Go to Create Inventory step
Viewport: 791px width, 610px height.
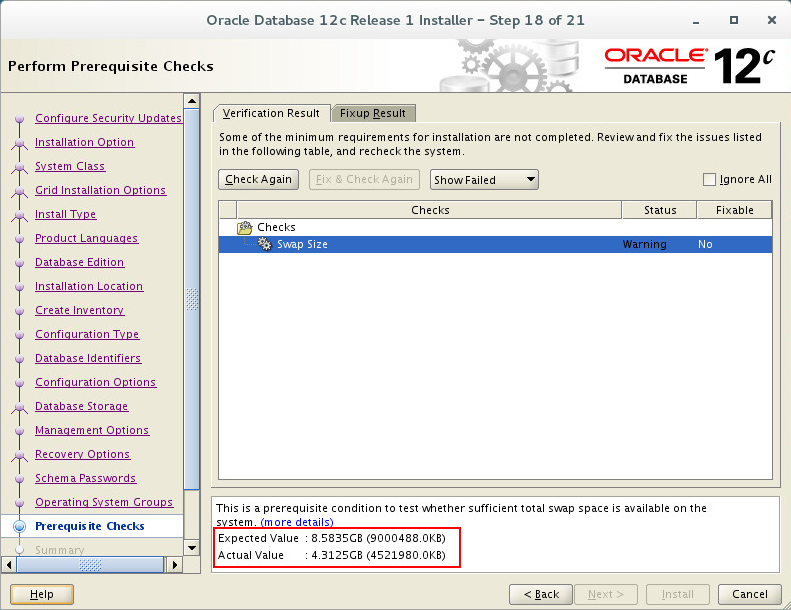click(80, 310)
